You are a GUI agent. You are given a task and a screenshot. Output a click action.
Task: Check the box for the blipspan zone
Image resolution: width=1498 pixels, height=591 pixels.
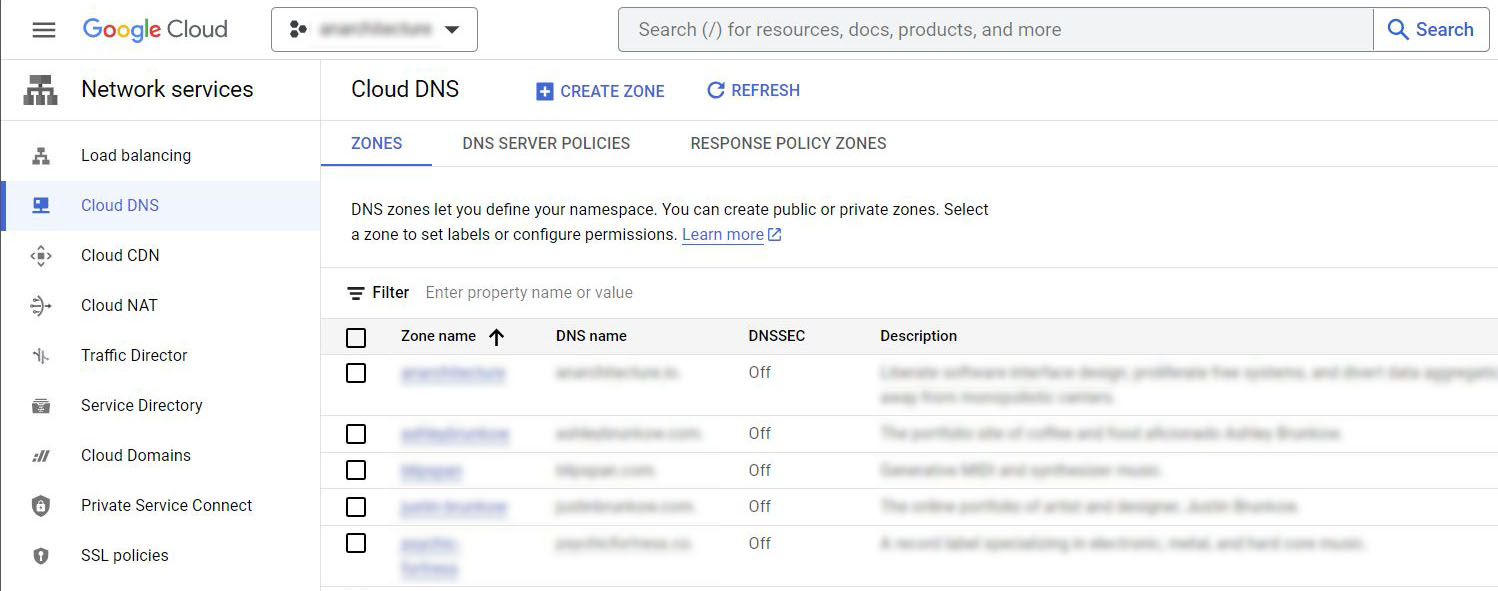tap(356, 470)
